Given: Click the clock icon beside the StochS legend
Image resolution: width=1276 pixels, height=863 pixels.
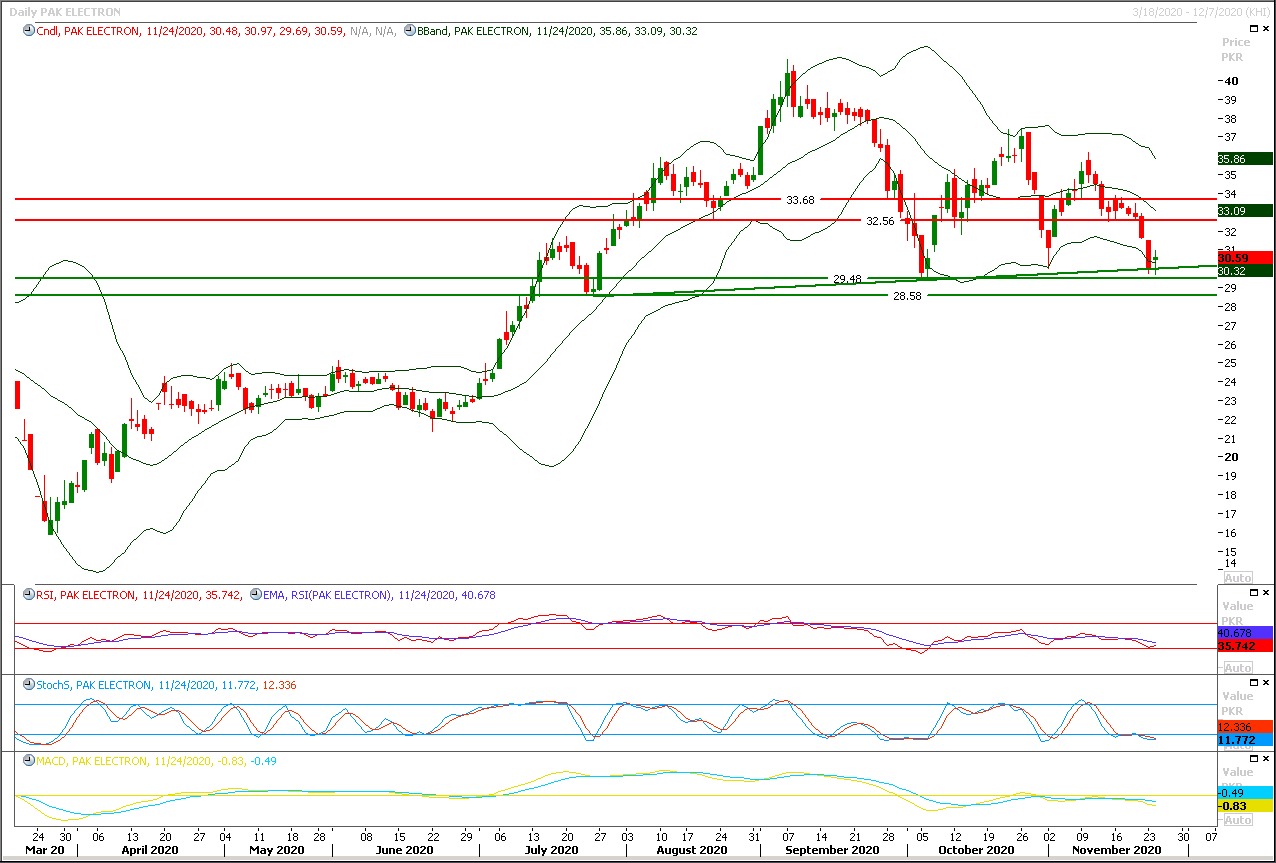Looking at the screenshot, I should point(27,685).
